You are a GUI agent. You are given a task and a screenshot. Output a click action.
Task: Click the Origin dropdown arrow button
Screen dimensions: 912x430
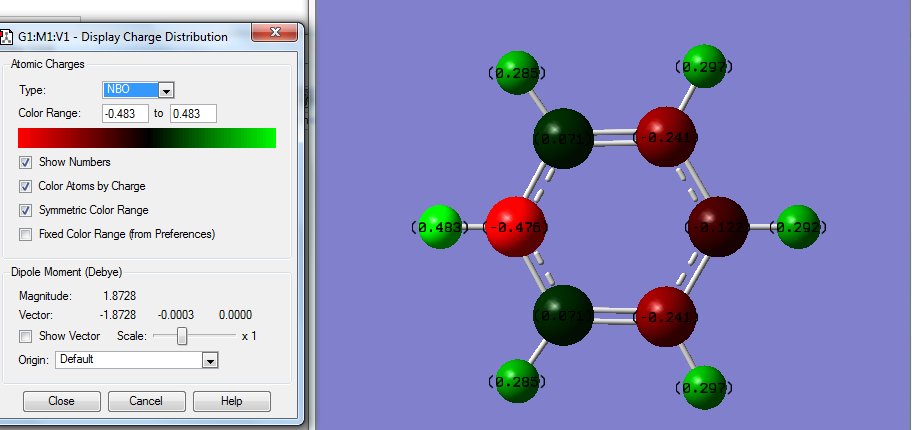(210, 361)
